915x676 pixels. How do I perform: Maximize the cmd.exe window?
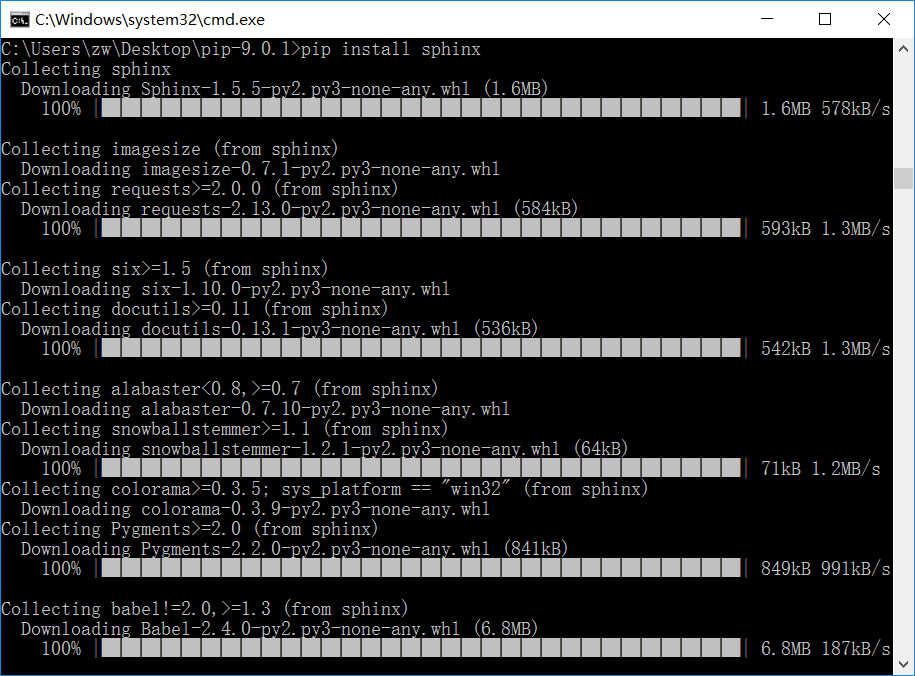pos(825,19)
